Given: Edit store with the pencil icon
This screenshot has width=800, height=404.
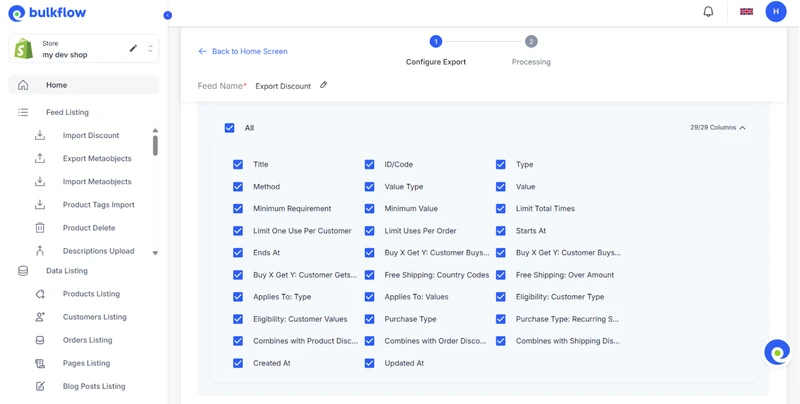Looking at the screenshot, I should click(133, 48).
